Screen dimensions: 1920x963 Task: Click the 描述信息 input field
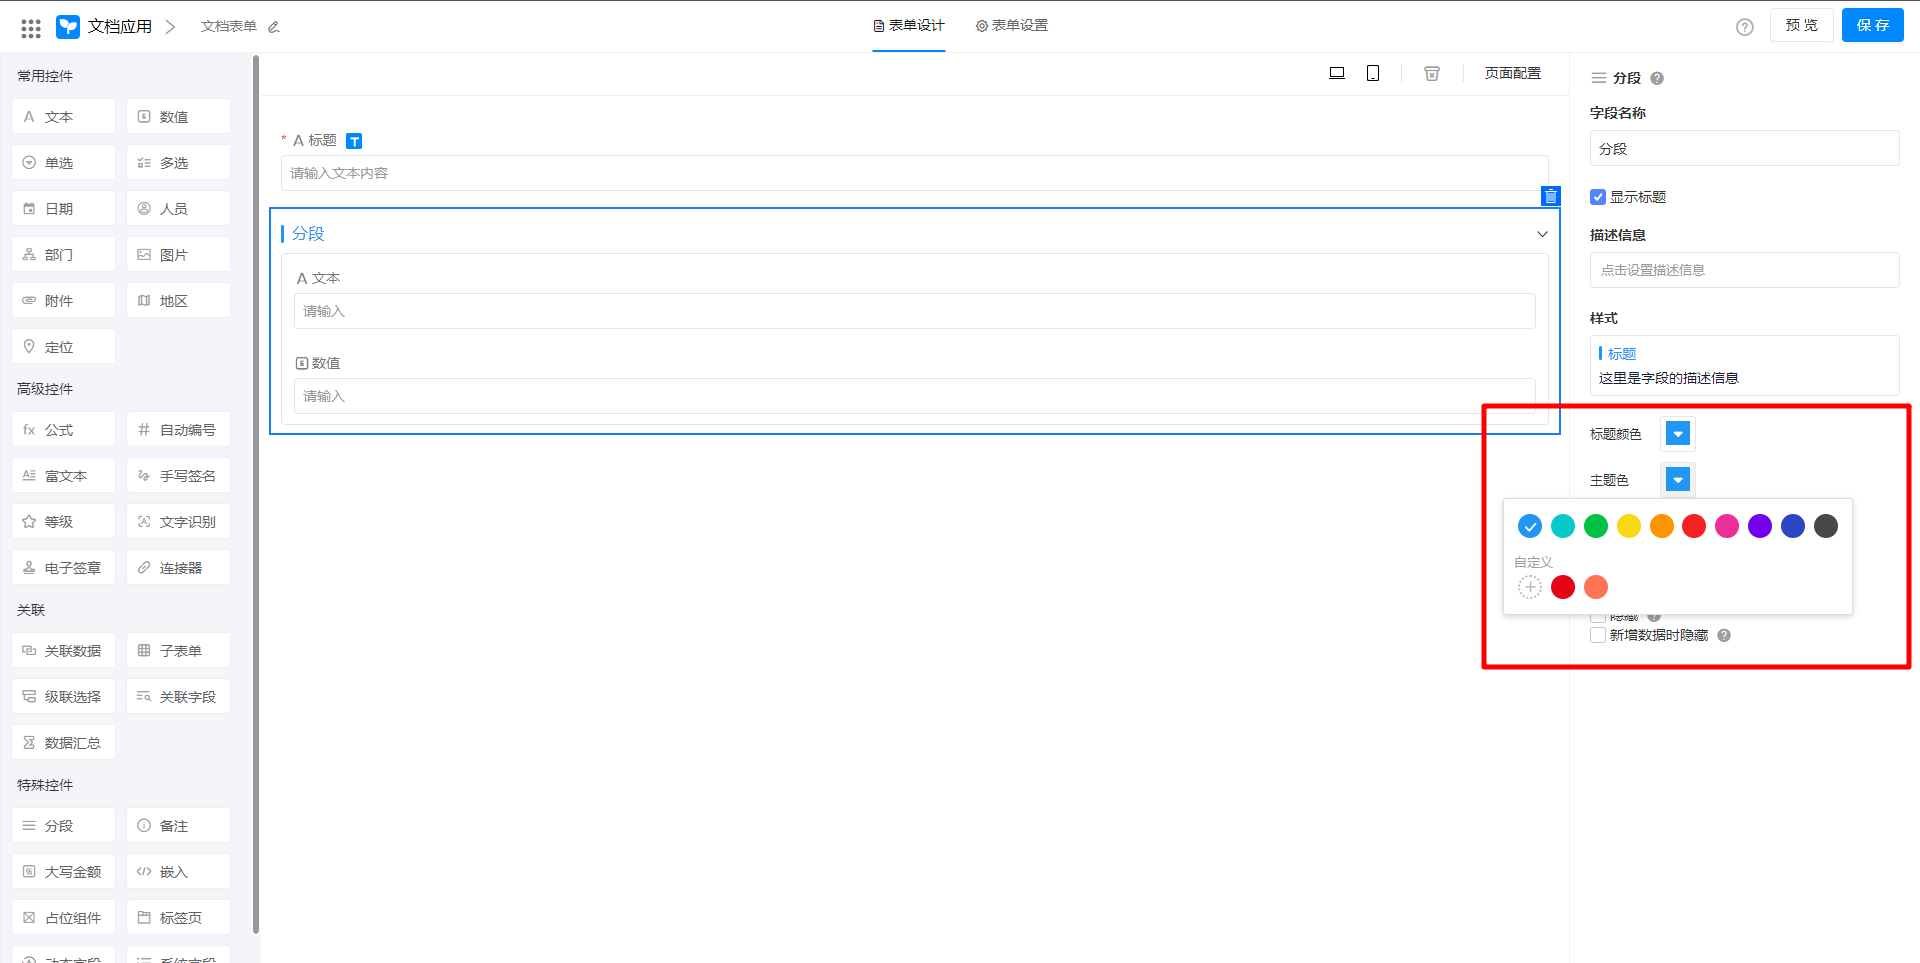pyautogui.click(x=1744, y=270)
